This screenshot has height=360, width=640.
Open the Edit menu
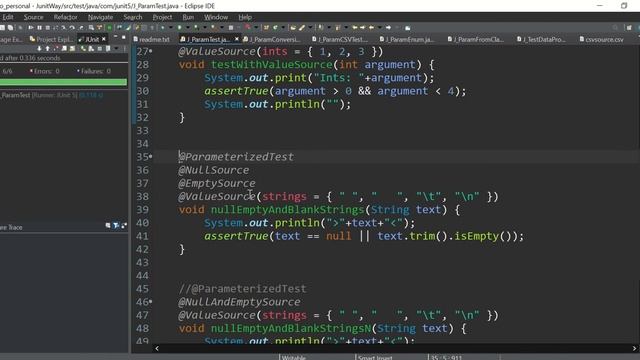[8, 17]
